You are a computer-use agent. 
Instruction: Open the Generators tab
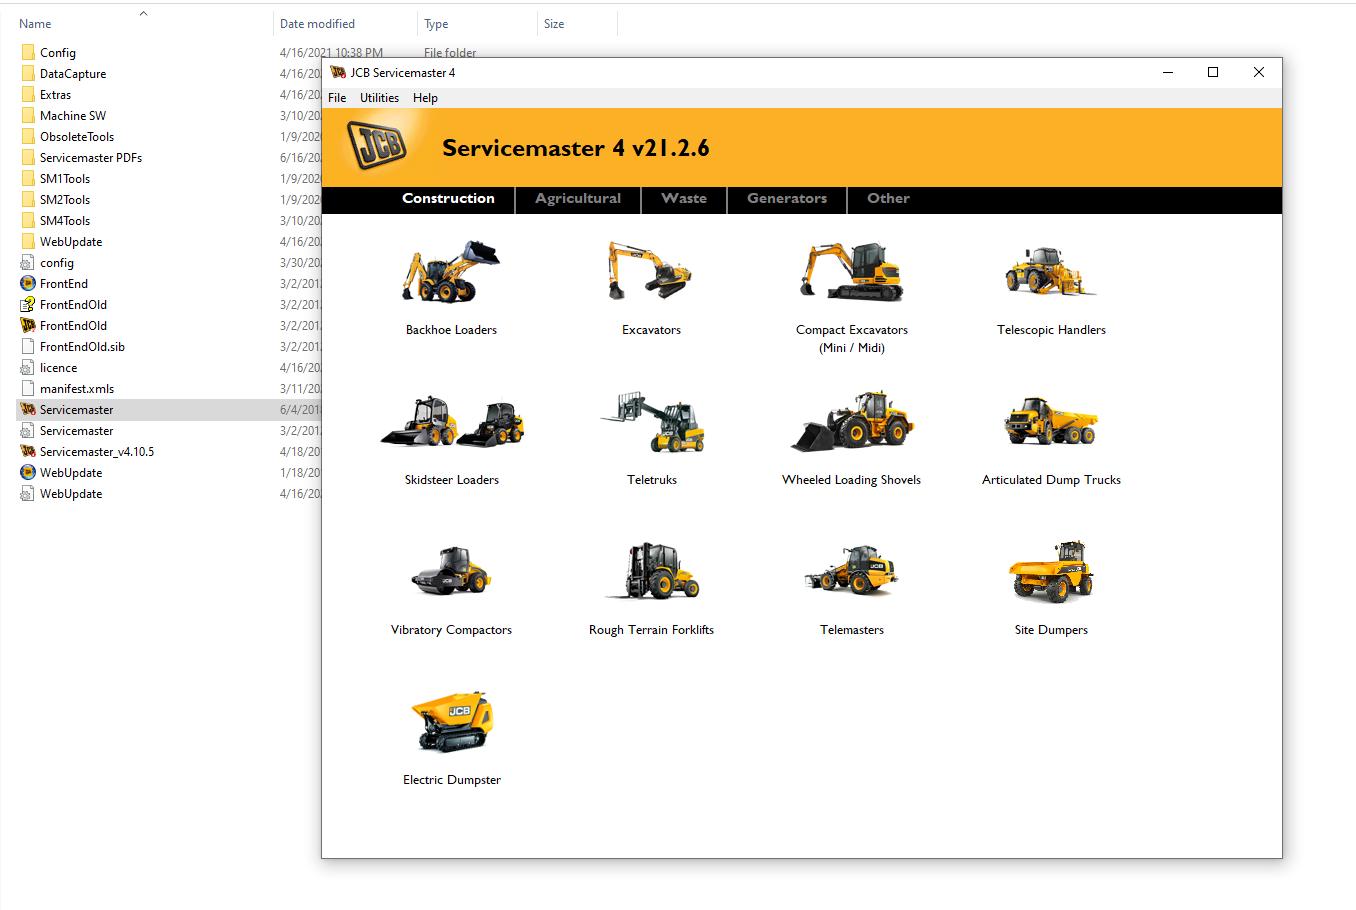click(x=786, y=199)
